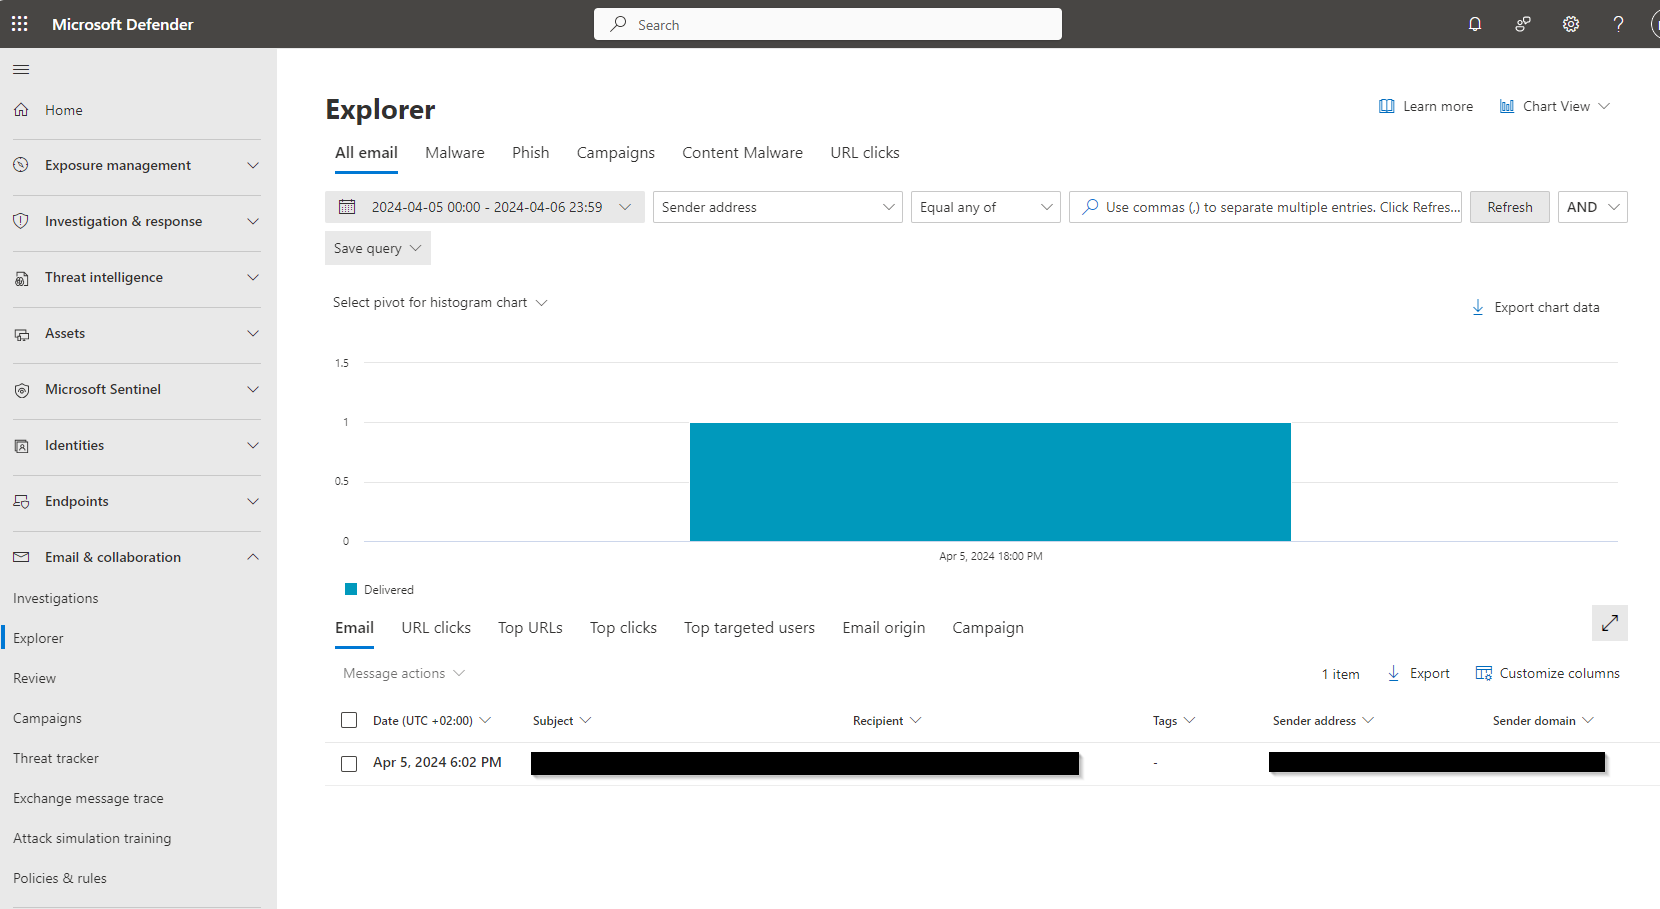Image resolution: width=1660 pixels, height=909 pixels.
Task: Click the Investigation & response shield icon
Action: [x=21, y=221]
